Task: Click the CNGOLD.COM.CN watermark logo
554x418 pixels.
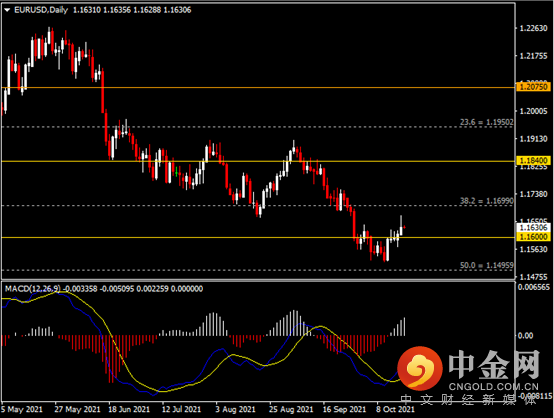Action: click(468, 373)
